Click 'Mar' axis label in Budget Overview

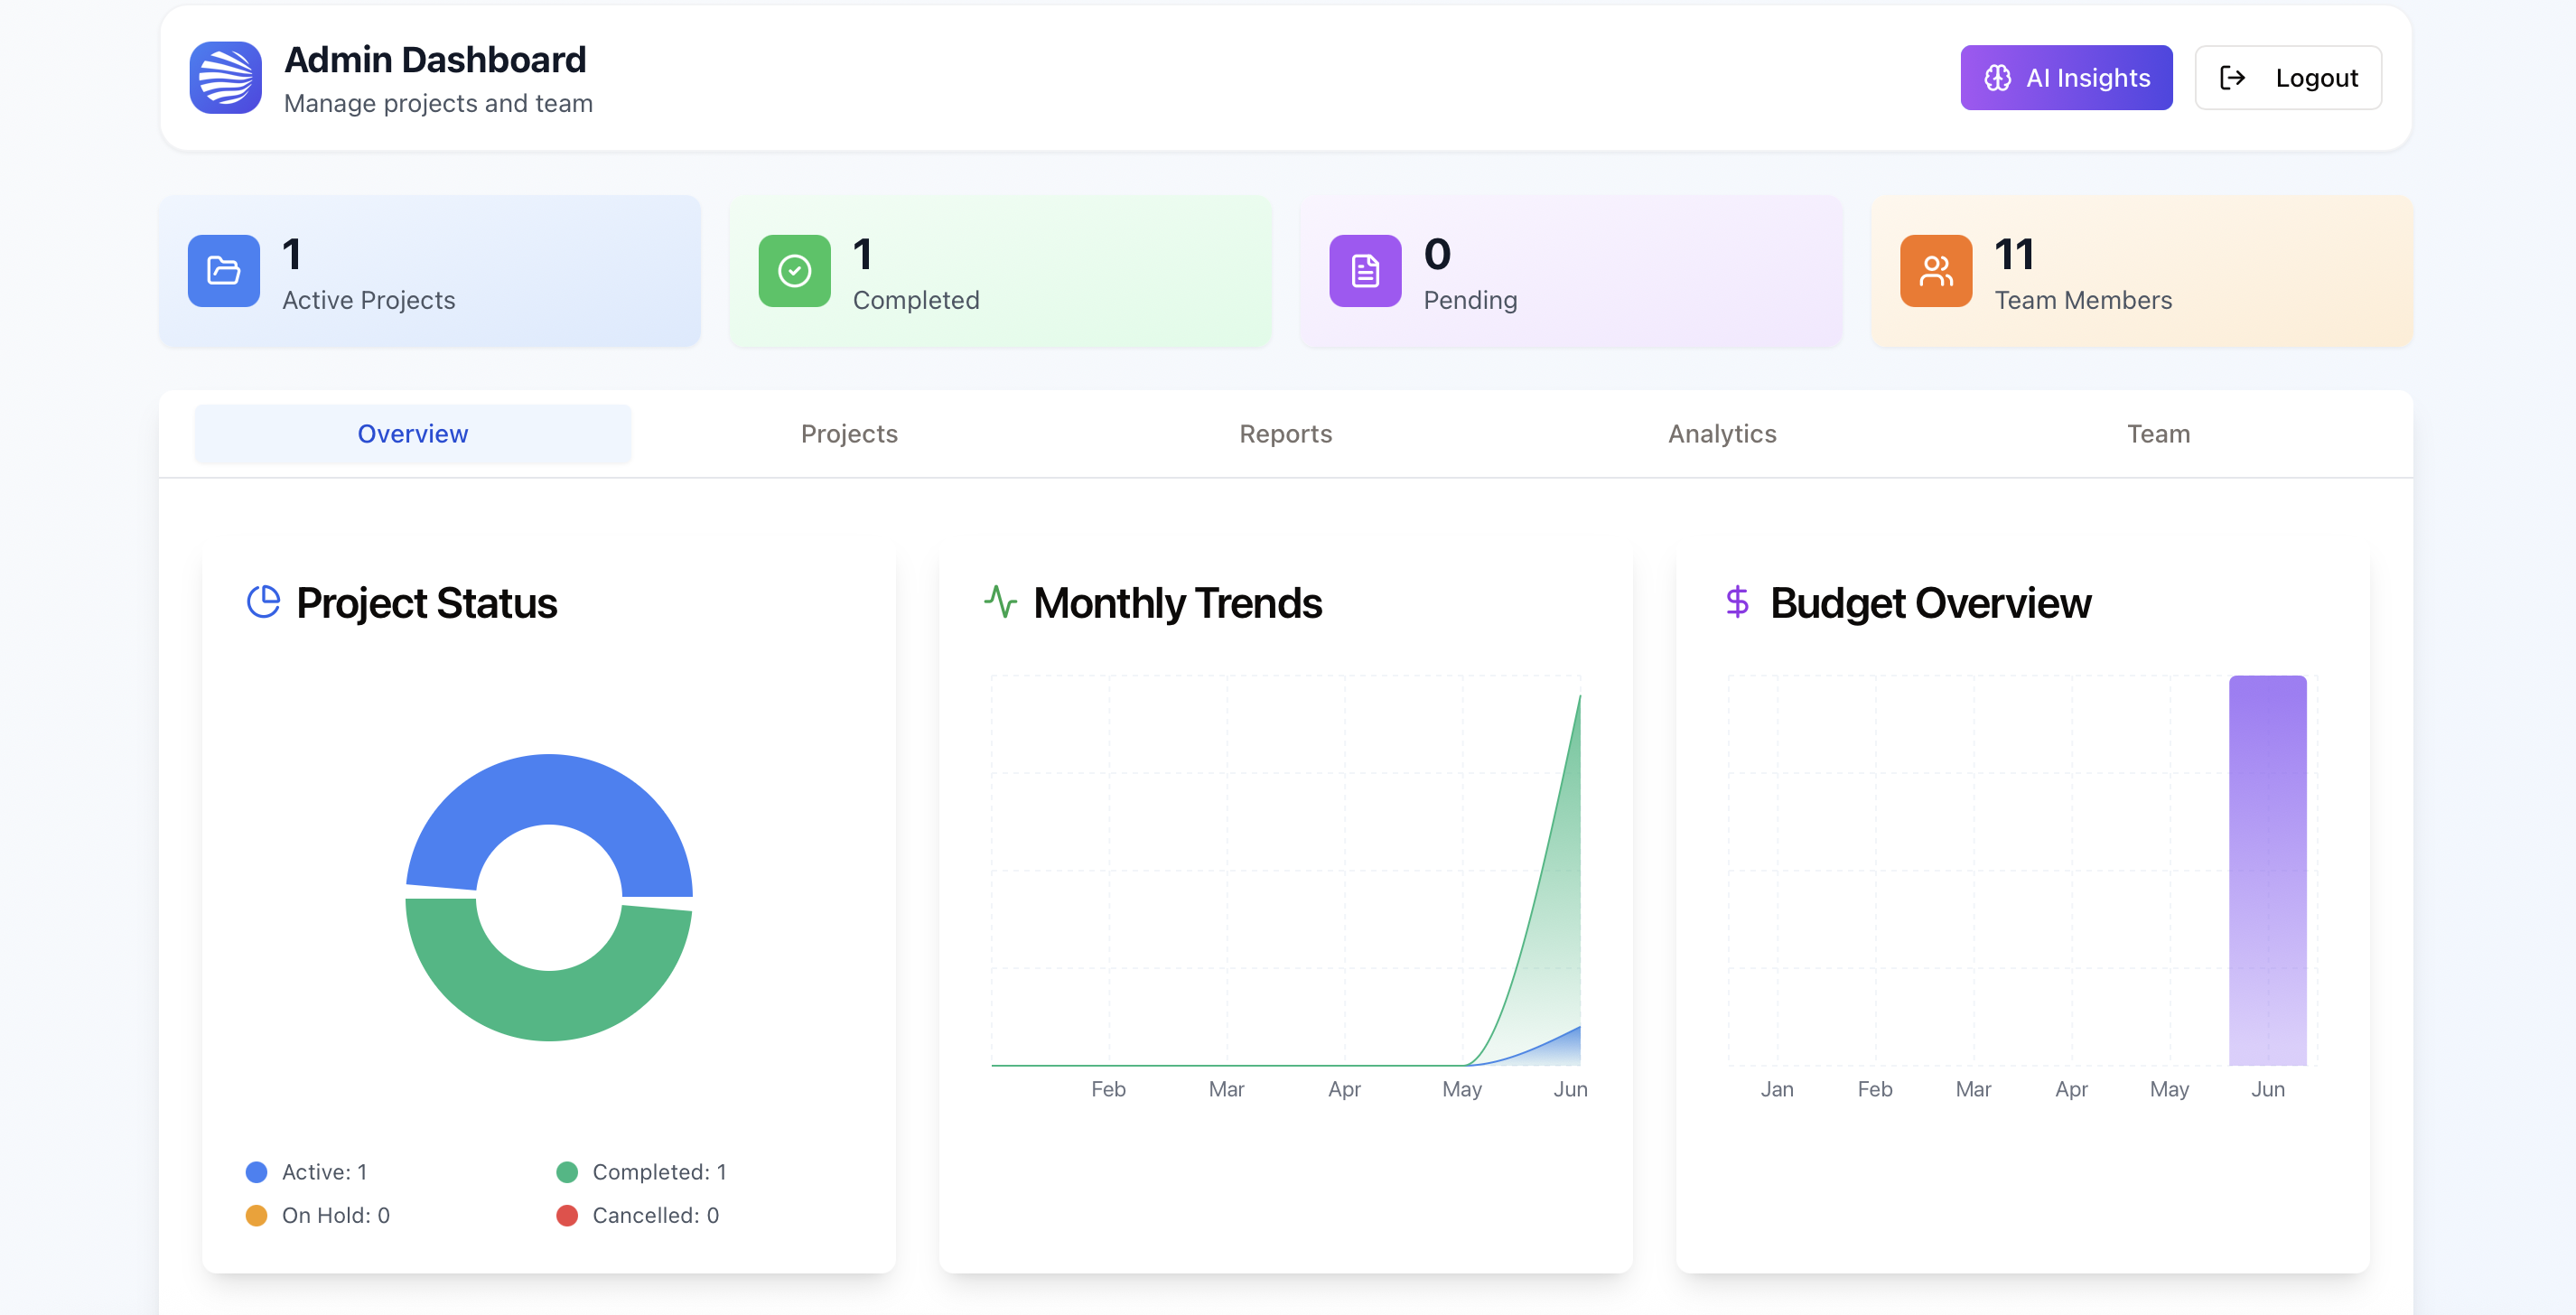[x=1973, y=1089]
